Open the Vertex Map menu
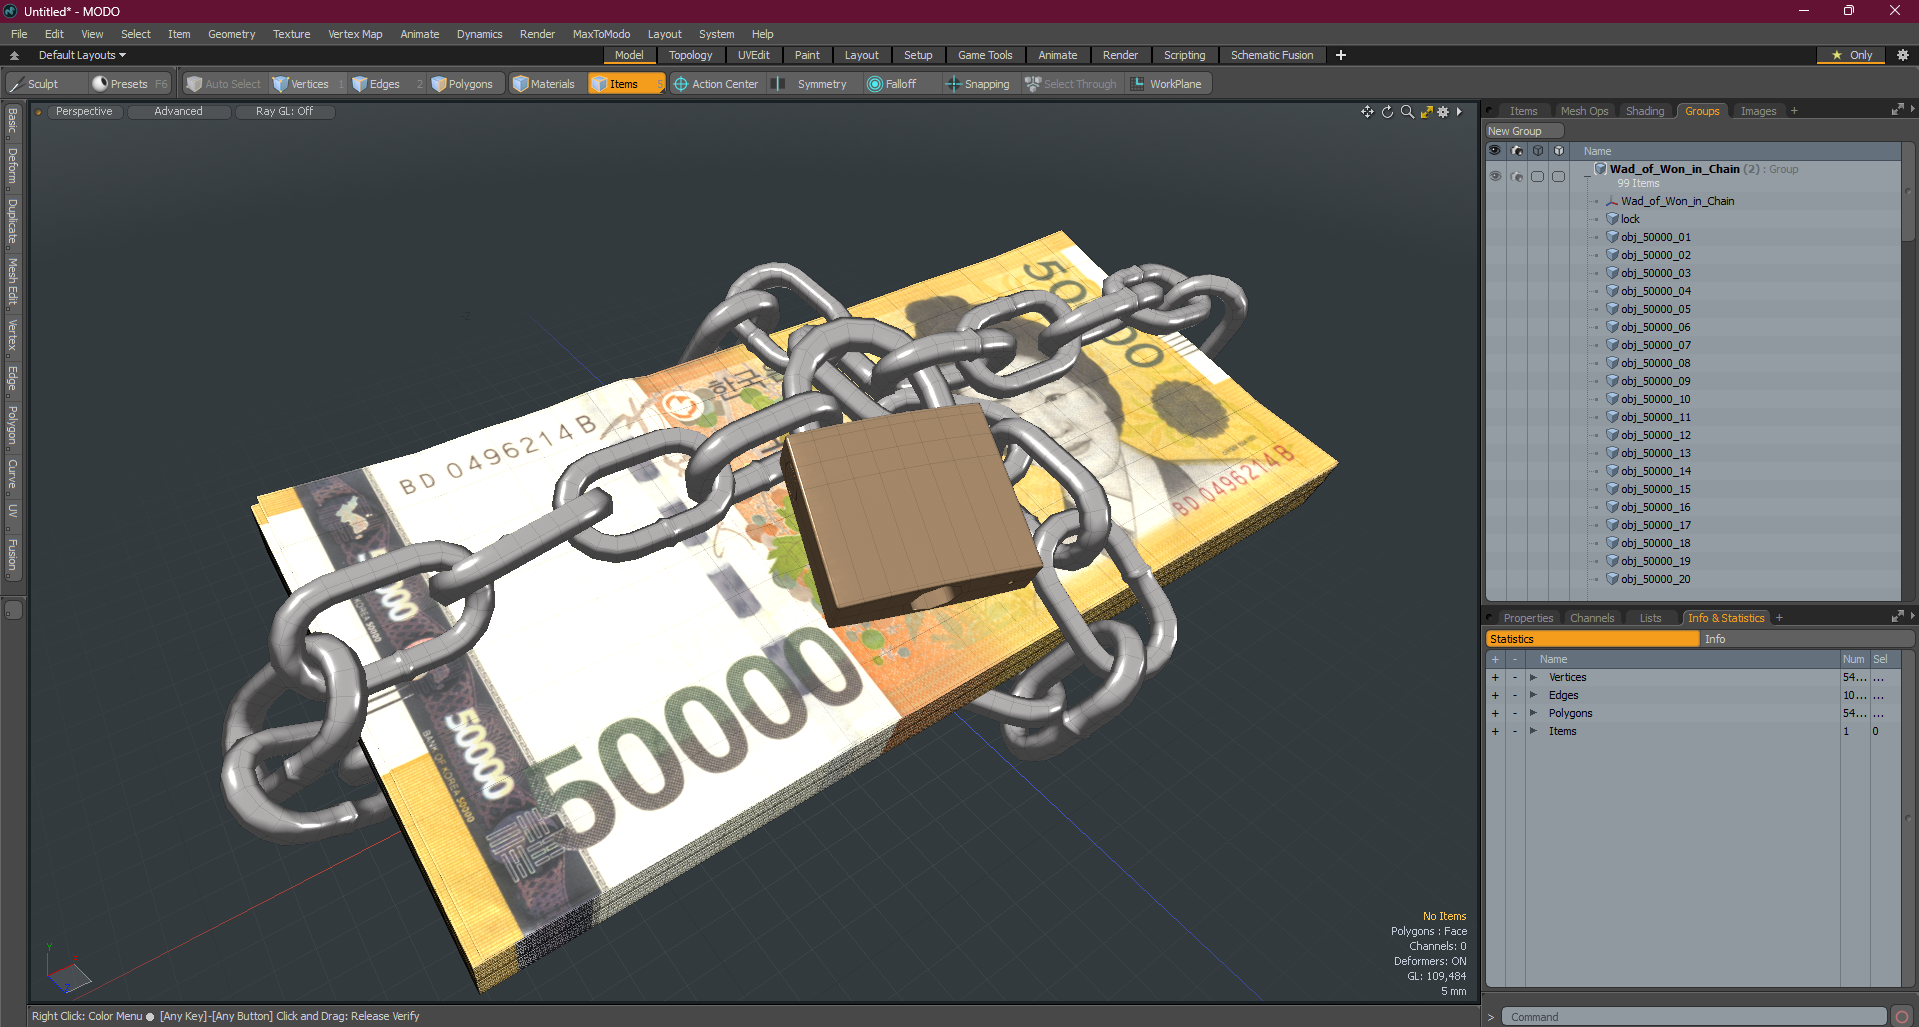This screenshot has width=1919, height=1027. tap(355, 34)
